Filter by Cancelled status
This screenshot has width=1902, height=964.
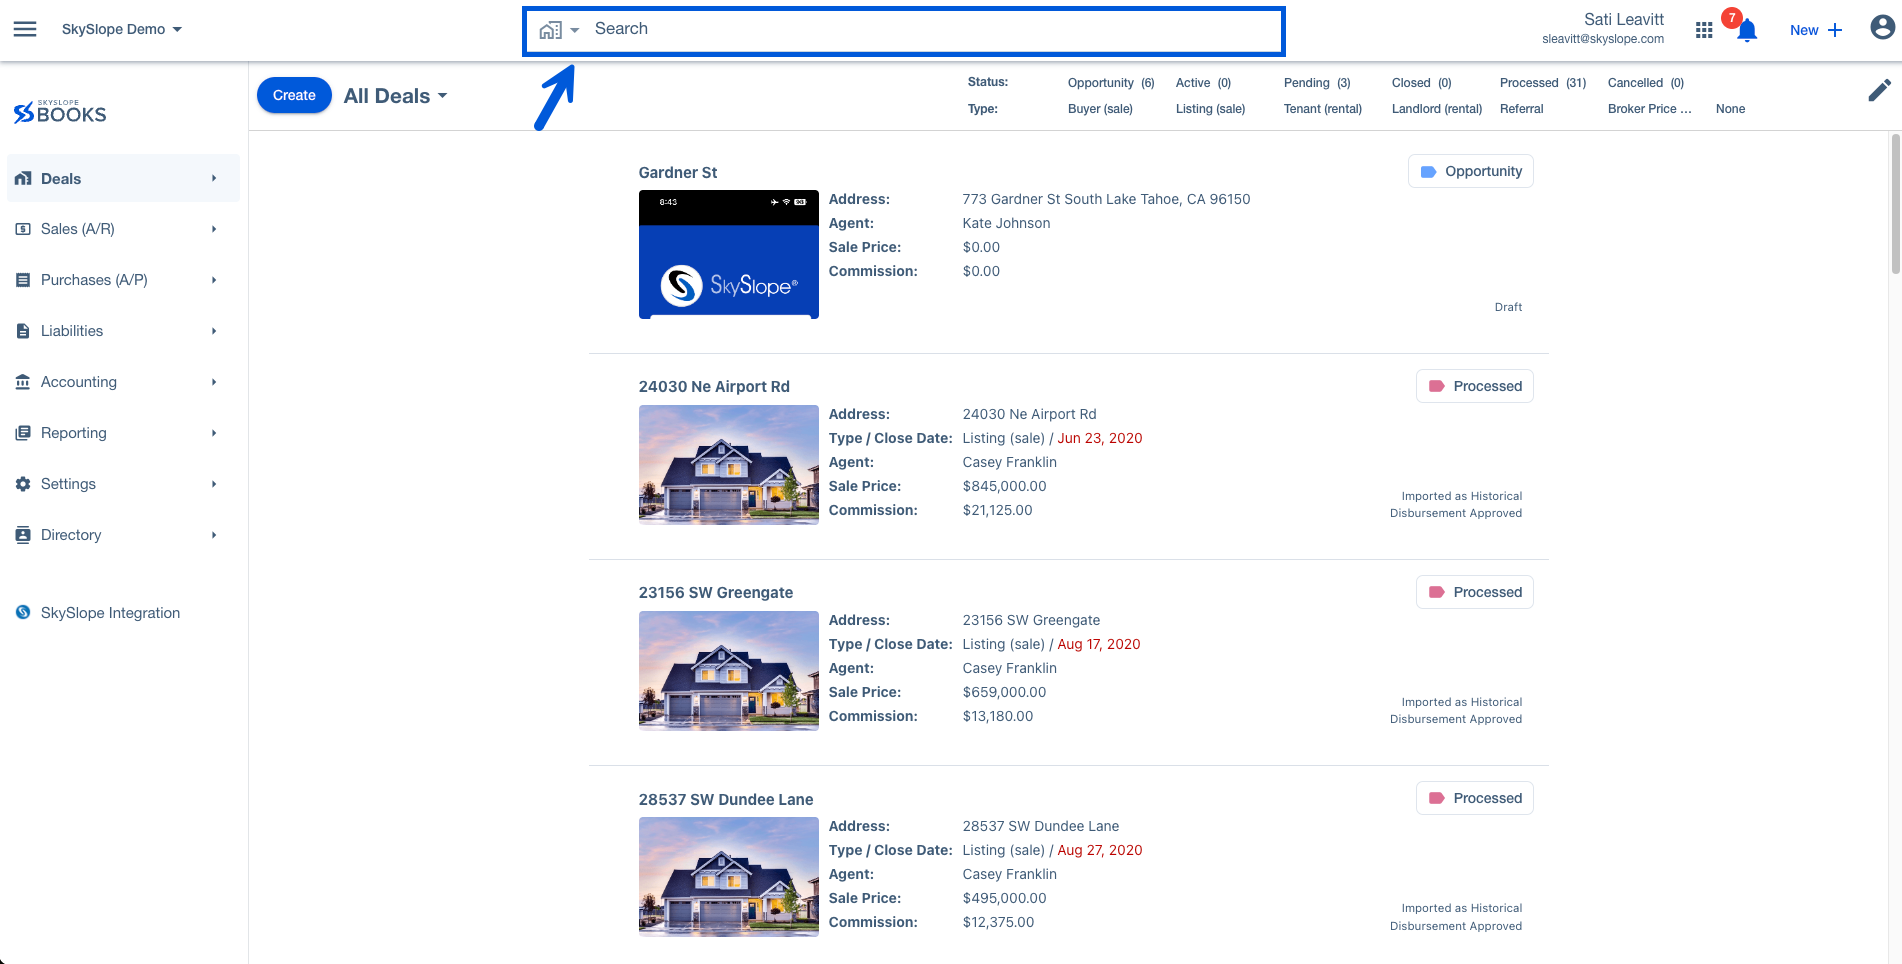(x=1646, y=83)
